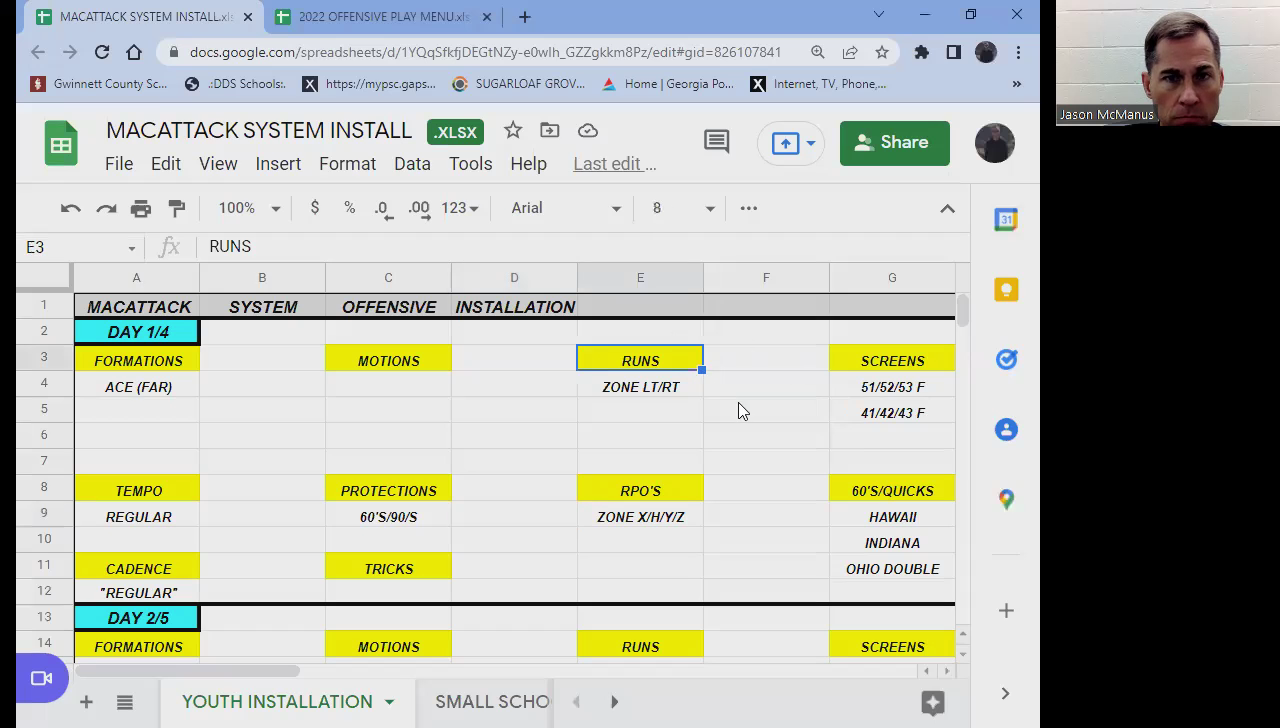Open the Format menu
1280x728 pixels.
pos(347,164)
